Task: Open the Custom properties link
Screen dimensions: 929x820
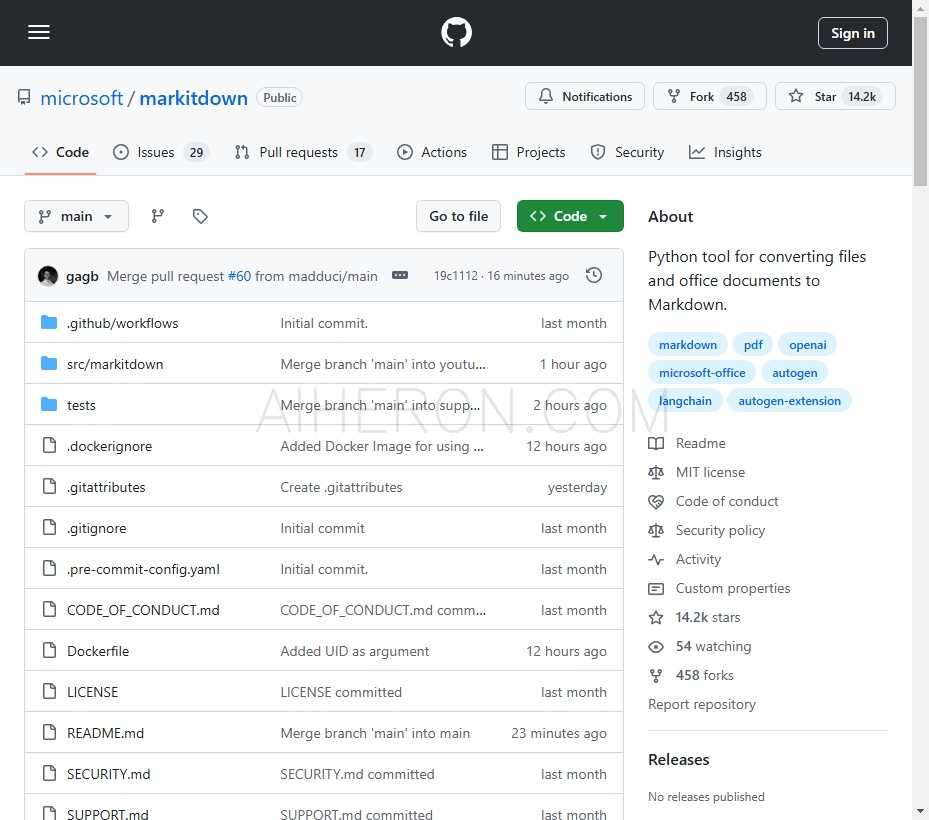Action: (x=733, y=588)
